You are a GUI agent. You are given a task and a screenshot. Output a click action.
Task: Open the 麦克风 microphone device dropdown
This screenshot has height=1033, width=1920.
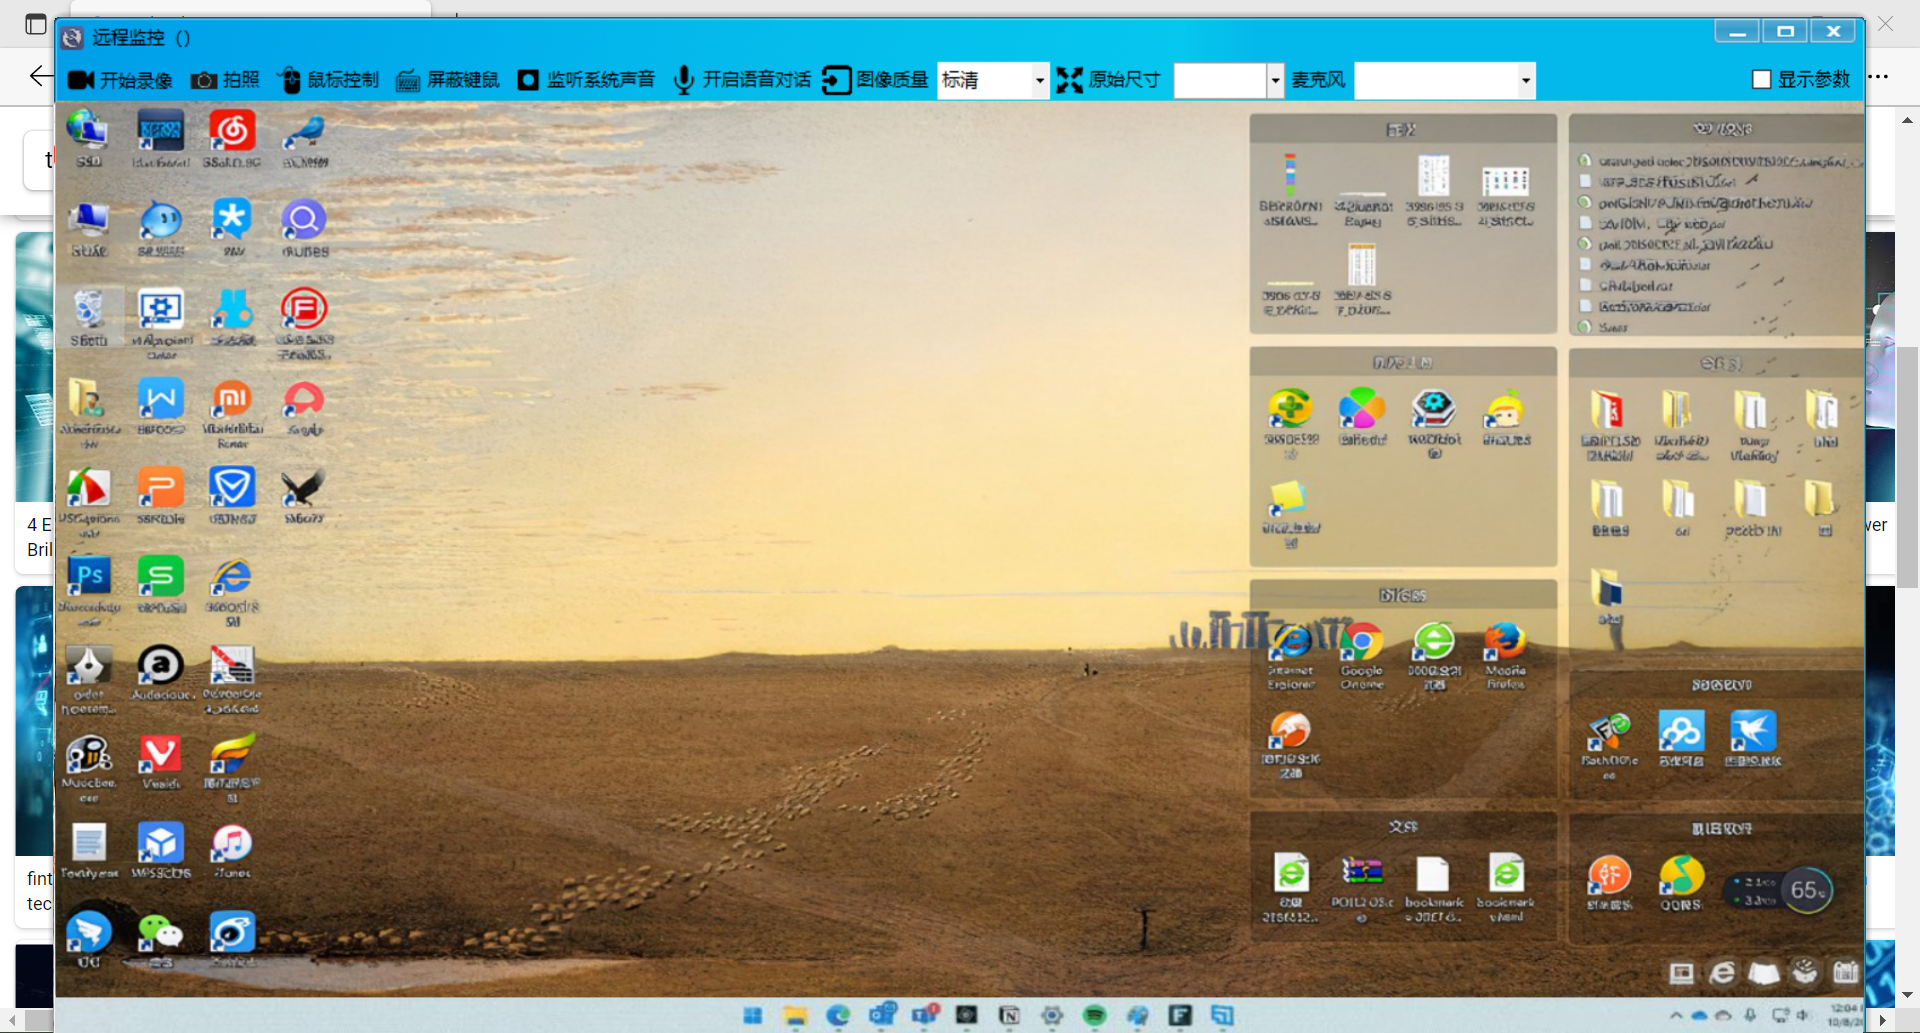click(x=1525, y=80)
